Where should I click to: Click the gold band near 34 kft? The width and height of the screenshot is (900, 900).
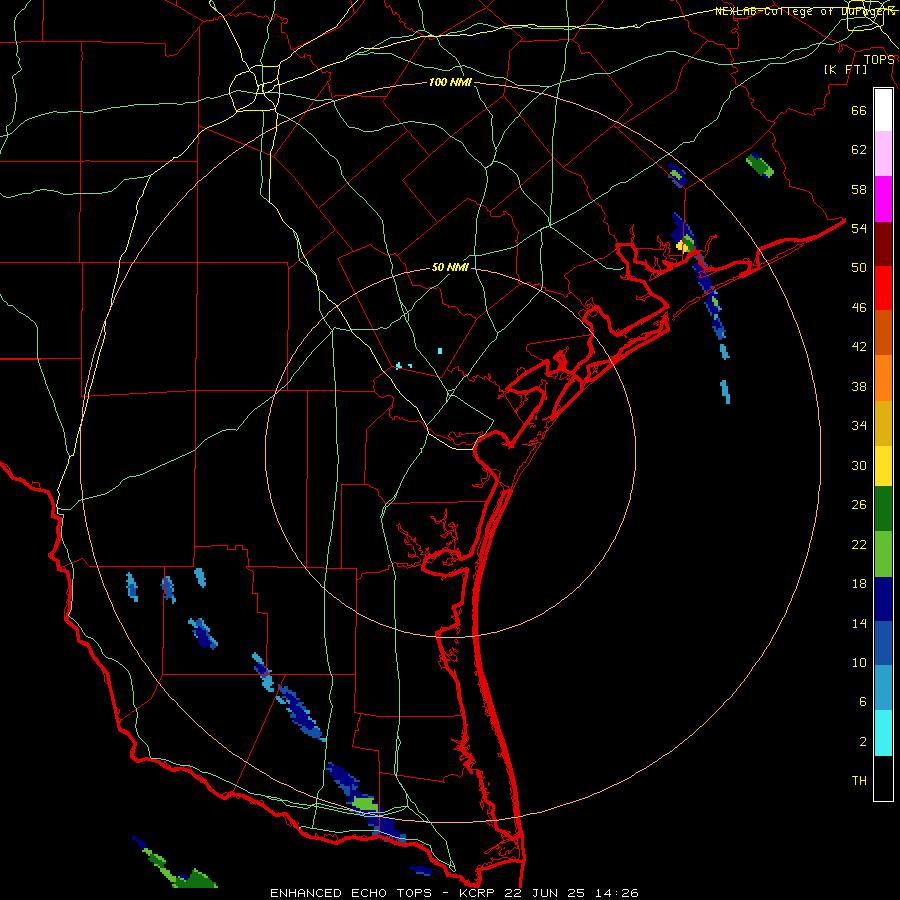883,424
